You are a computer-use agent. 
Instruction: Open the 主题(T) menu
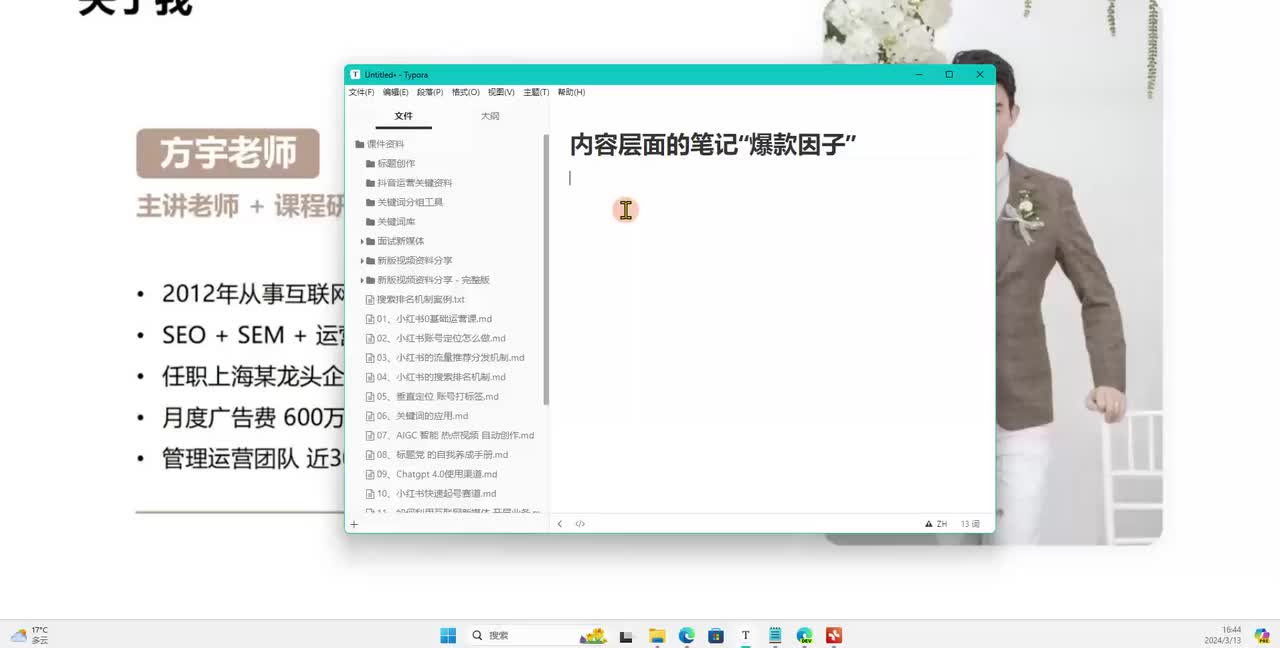point(536,92)
